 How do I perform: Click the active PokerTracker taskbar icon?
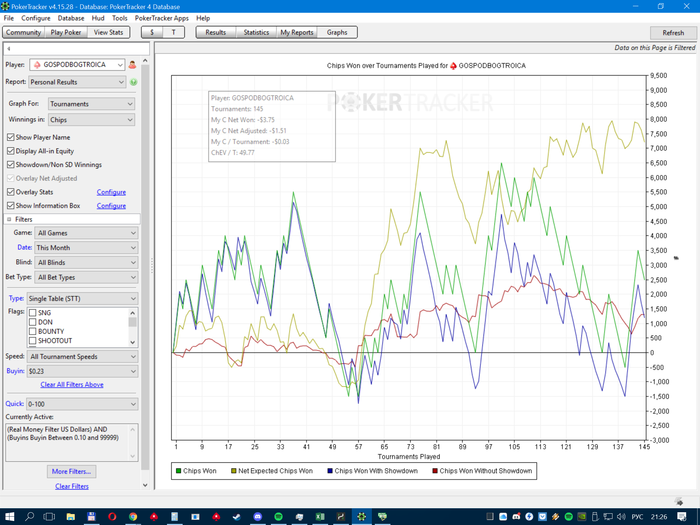pyautogui.click(x=361, y=517)
